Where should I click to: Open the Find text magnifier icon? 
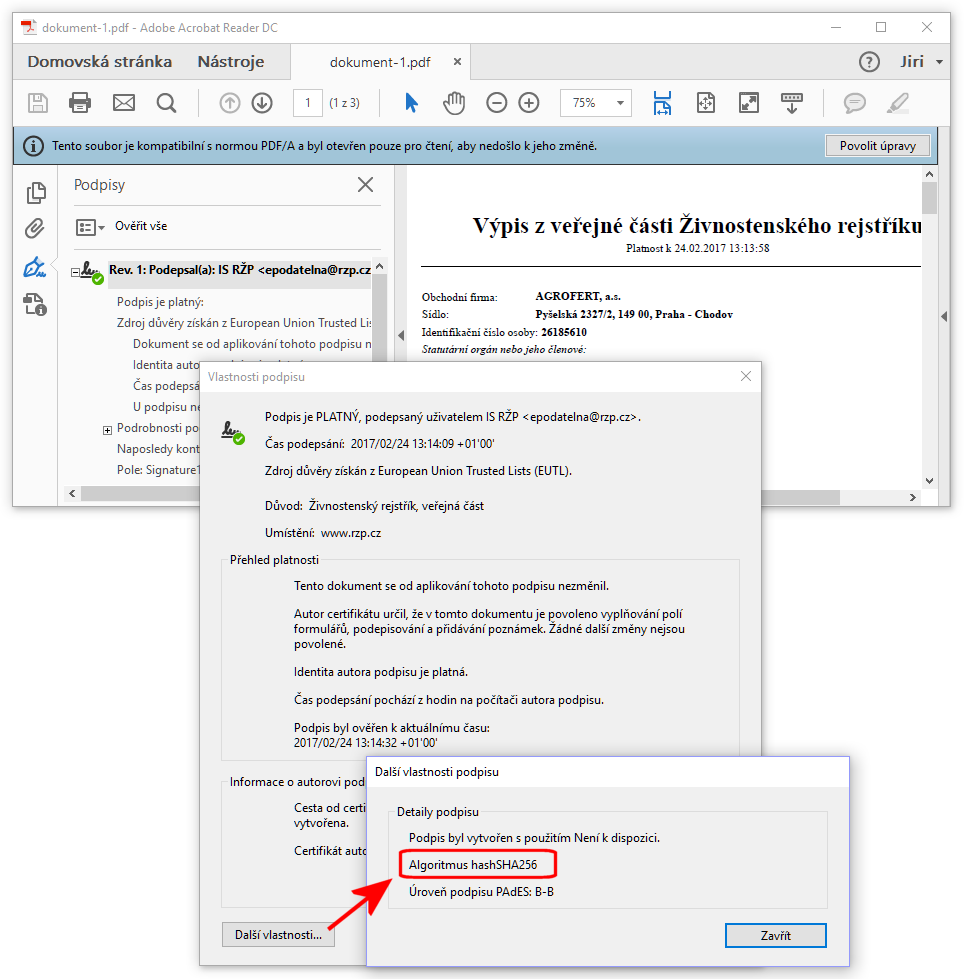coord(167,102)
